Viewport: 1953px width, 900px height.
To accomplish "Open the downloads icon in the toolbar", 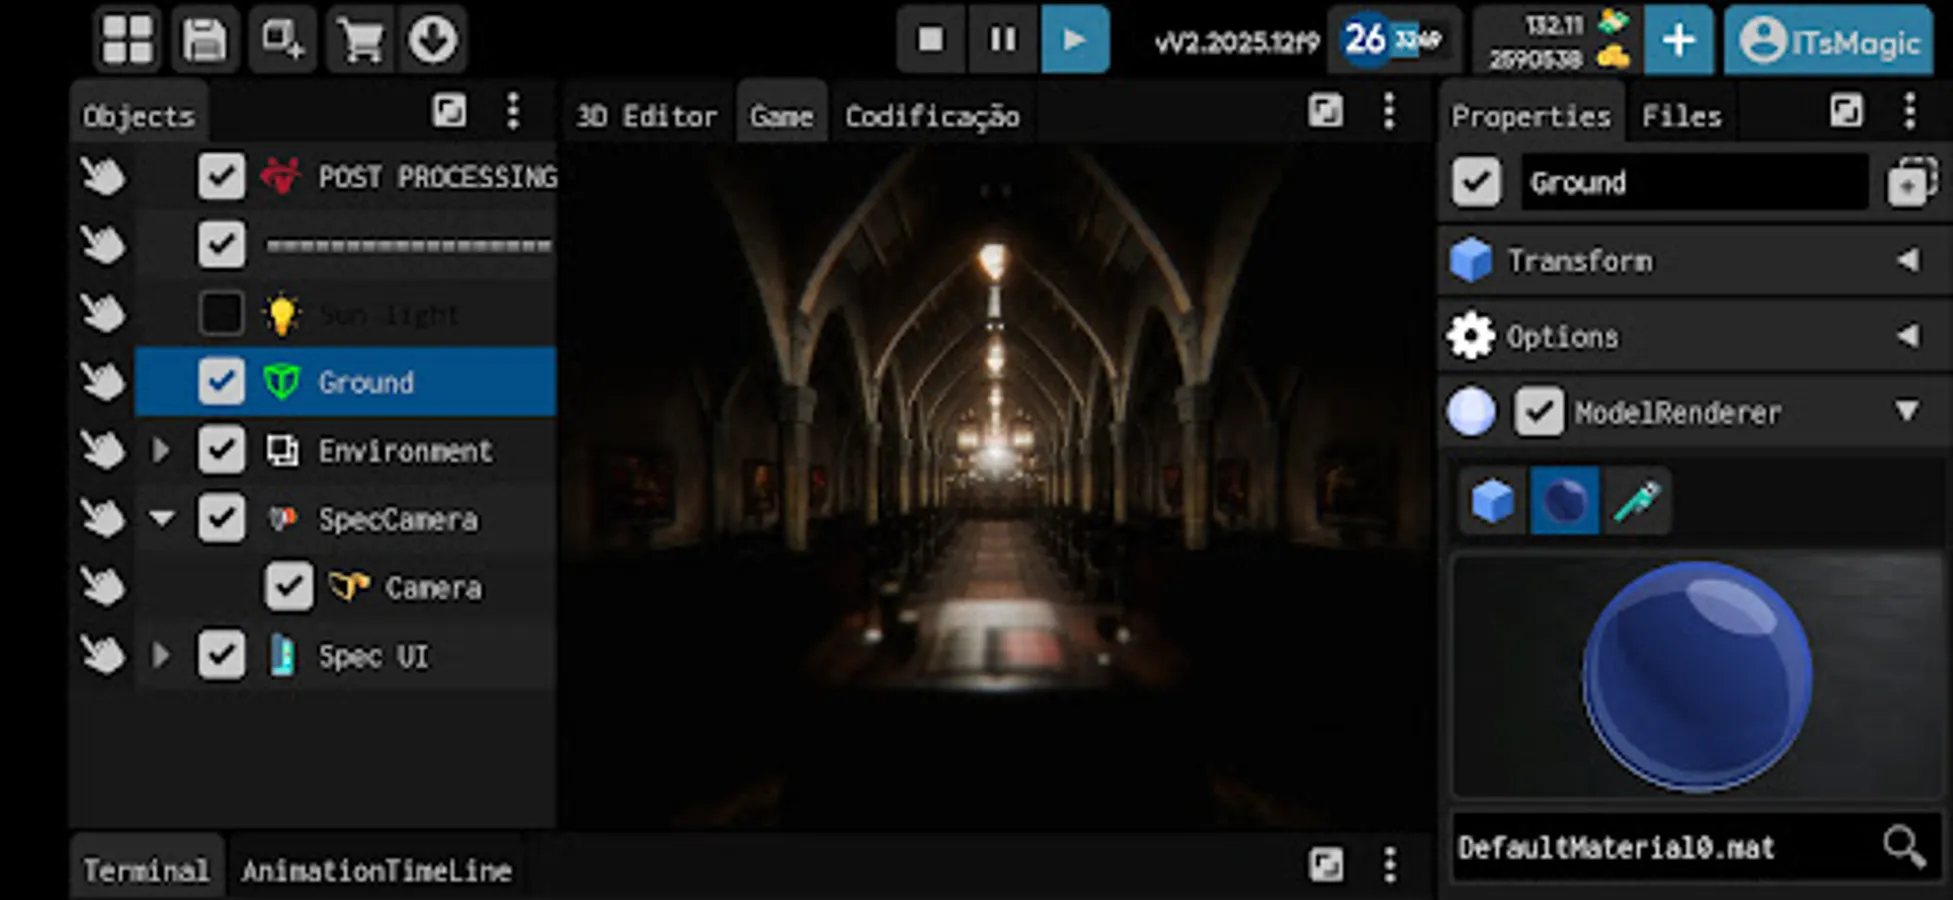I will pyautogui.click(x=434, y=40).
